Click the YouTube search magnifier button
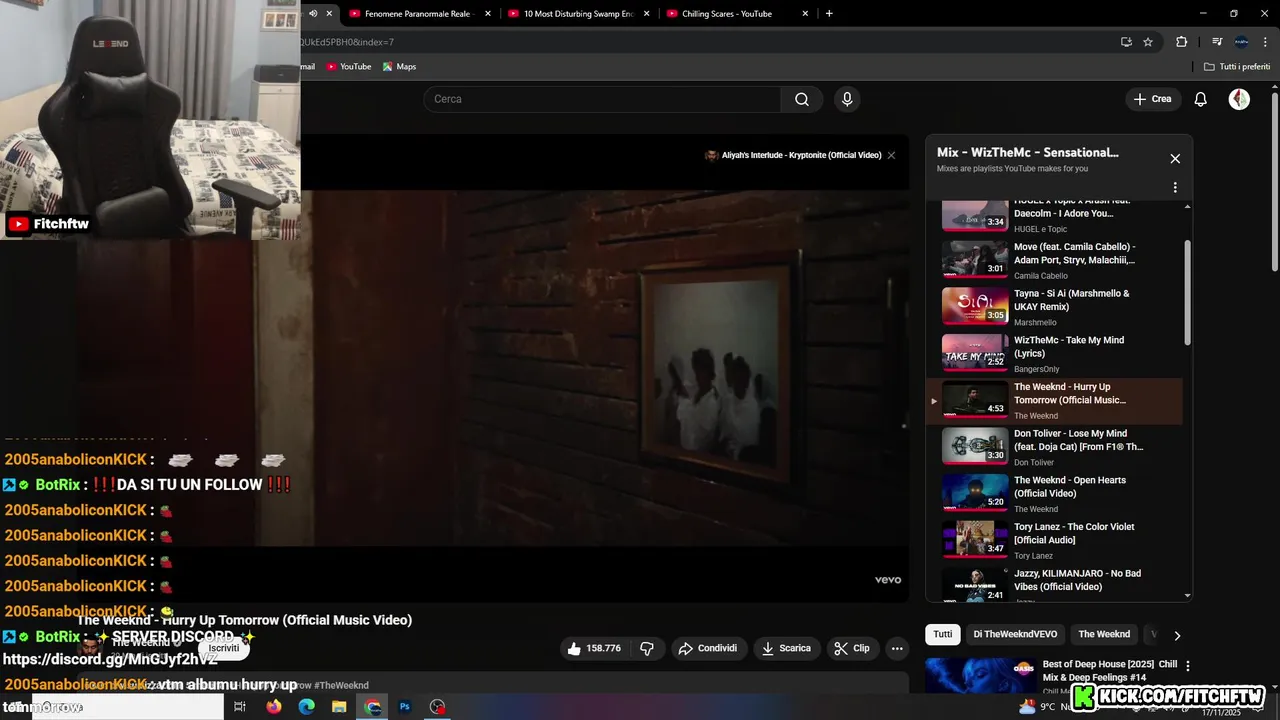1280x720 pixels. coord(802,99)
